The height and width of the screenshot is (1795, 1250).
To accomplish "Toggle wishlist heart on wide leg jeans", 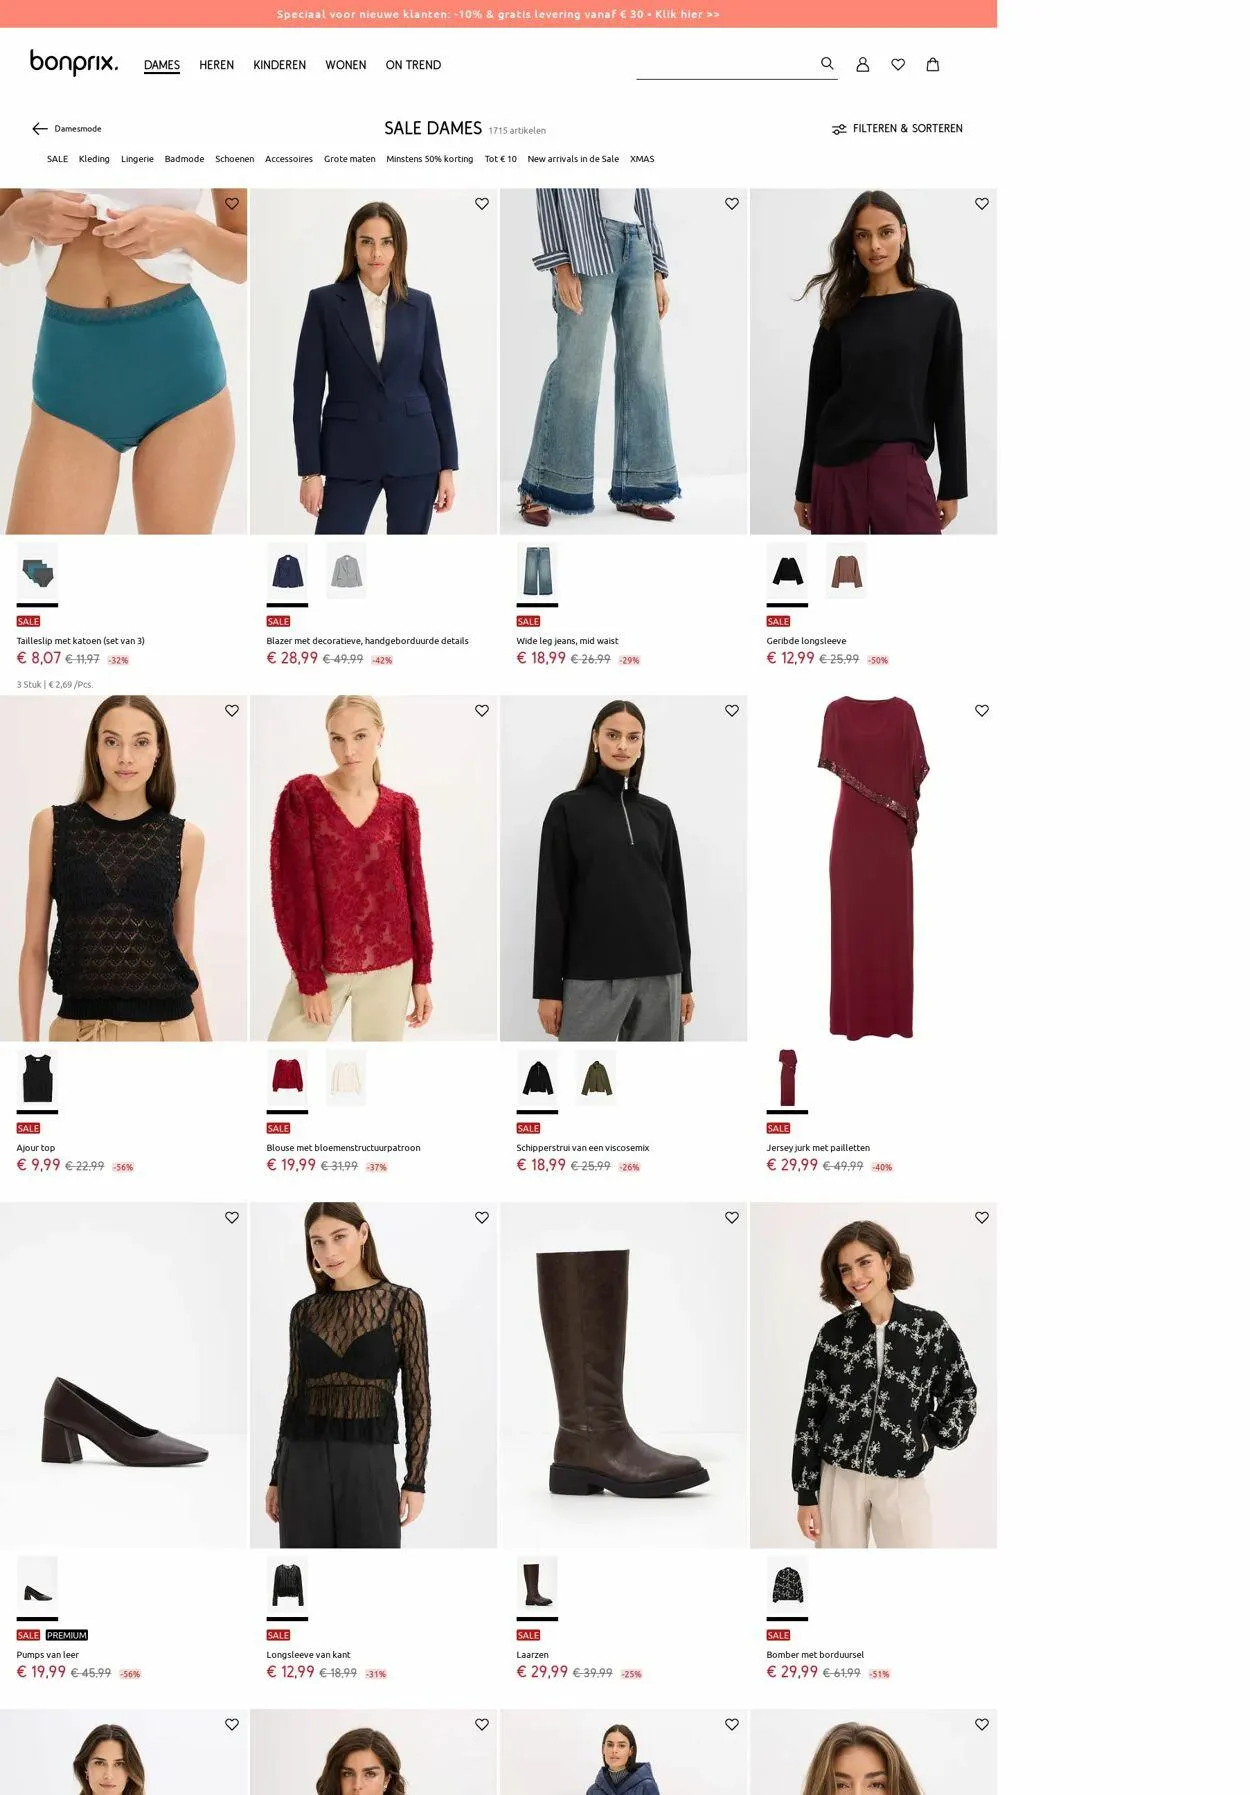I will click(x=732, y=204).
